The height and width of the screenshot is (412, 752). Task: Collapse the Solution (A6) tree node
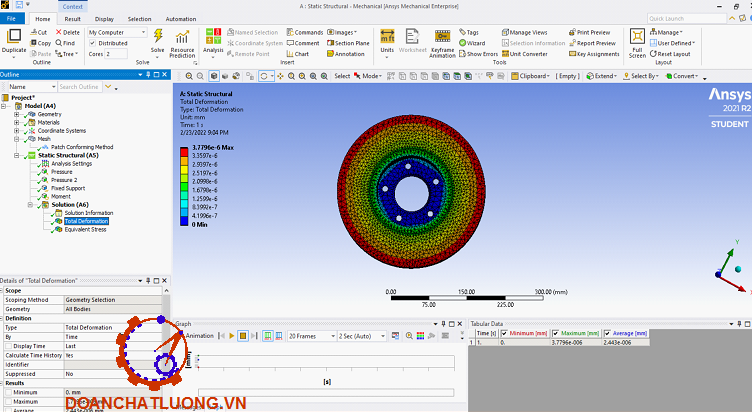coord(30,205)
